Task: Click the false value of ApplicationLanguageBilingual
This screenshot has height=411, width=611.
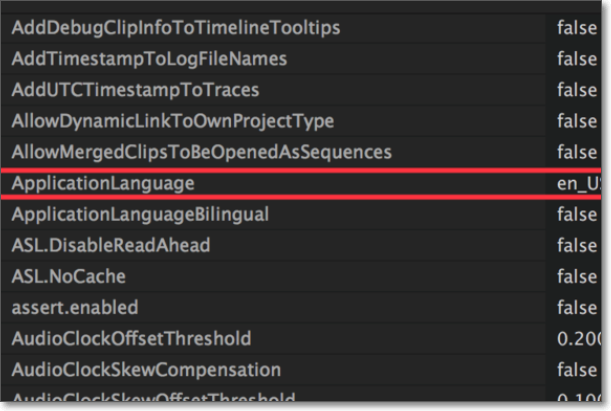Action: pyautogui.click(x=577, y=215)
